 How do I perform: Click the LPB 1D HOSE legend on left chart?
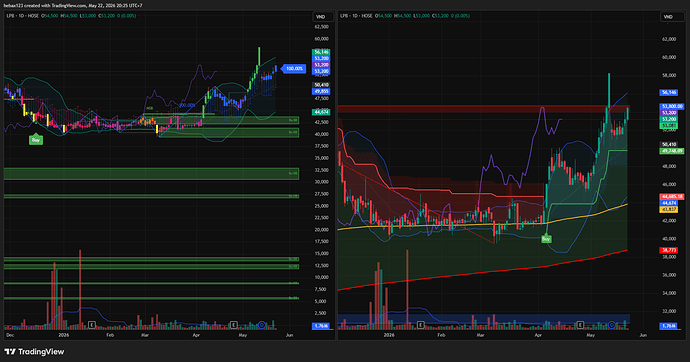pyautogui.click(x=23, y=16)
